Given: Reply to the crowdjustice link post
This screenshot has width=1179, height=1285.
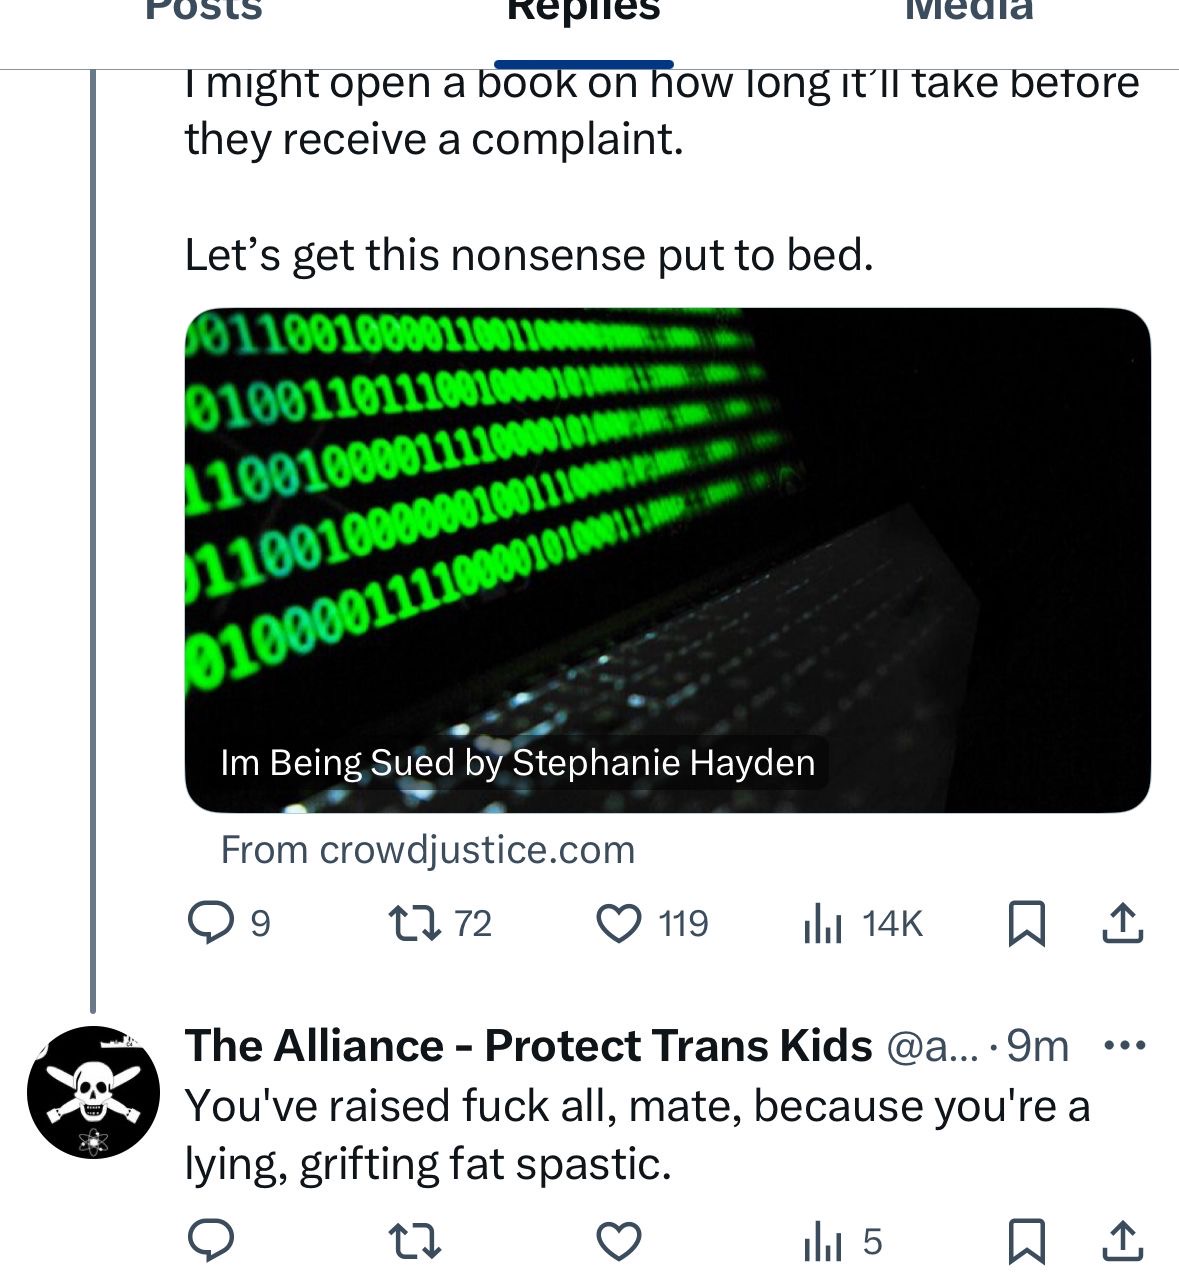Looking at the screenshot, I should pyautogui.click(x=211, y=923).
